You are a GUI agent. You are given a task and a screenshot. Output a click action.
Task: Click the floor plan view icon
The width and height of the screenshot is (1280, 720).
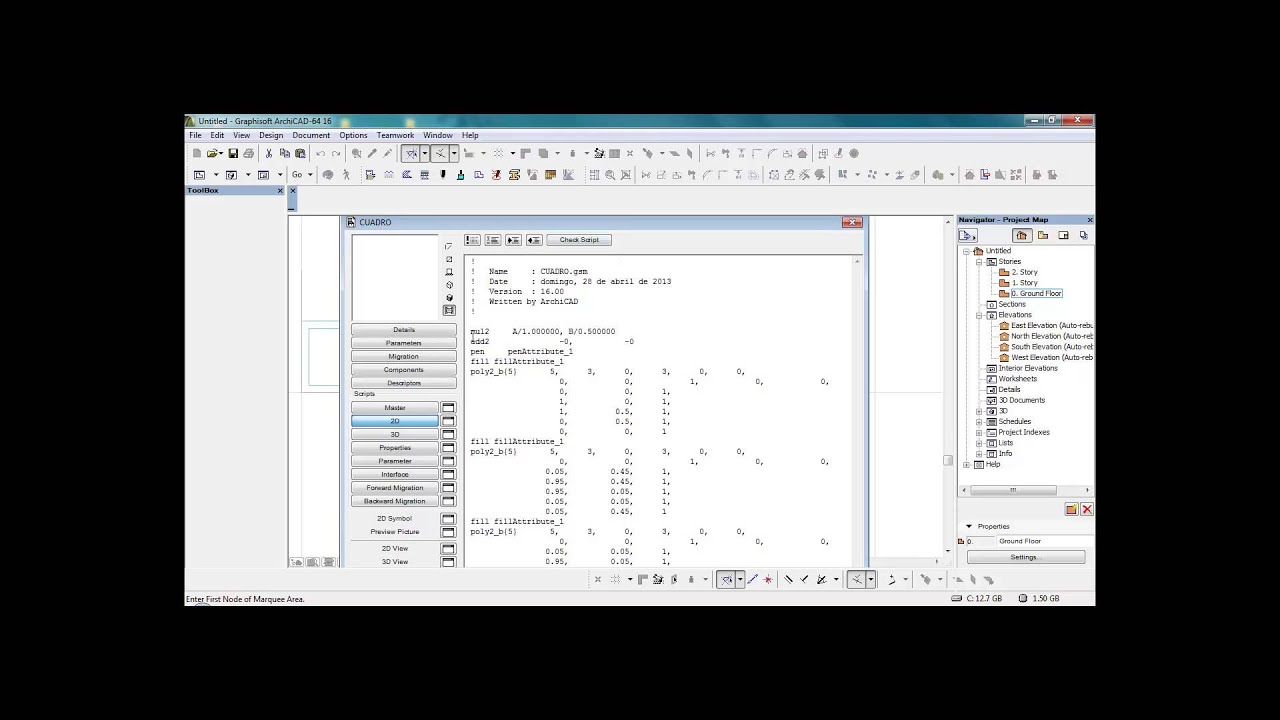[199, 175]
